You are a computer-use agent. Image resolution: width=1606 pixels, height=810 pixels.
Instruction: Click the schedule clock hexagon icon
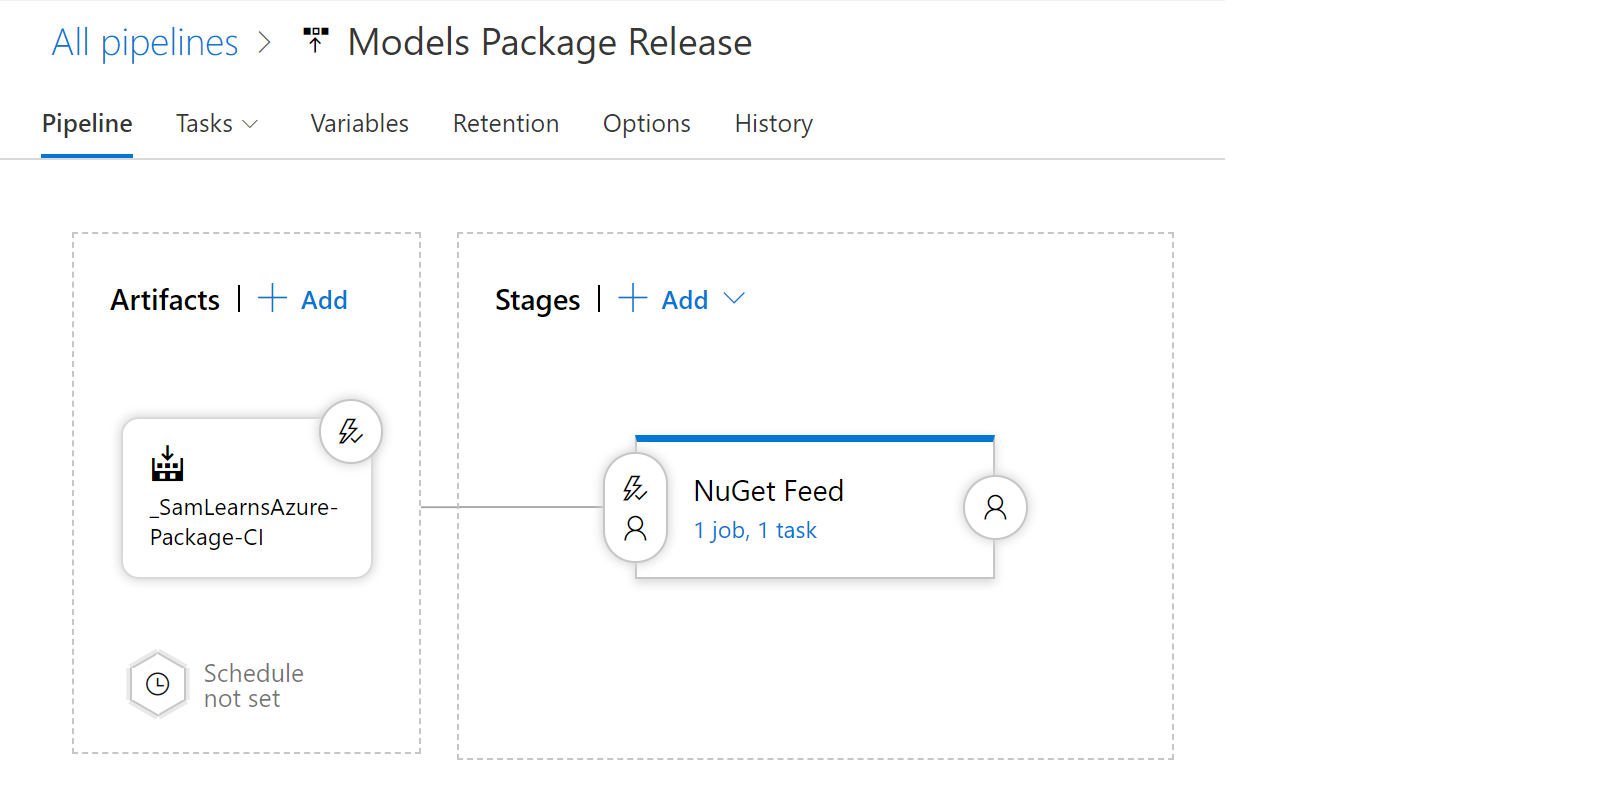[158, 684]
